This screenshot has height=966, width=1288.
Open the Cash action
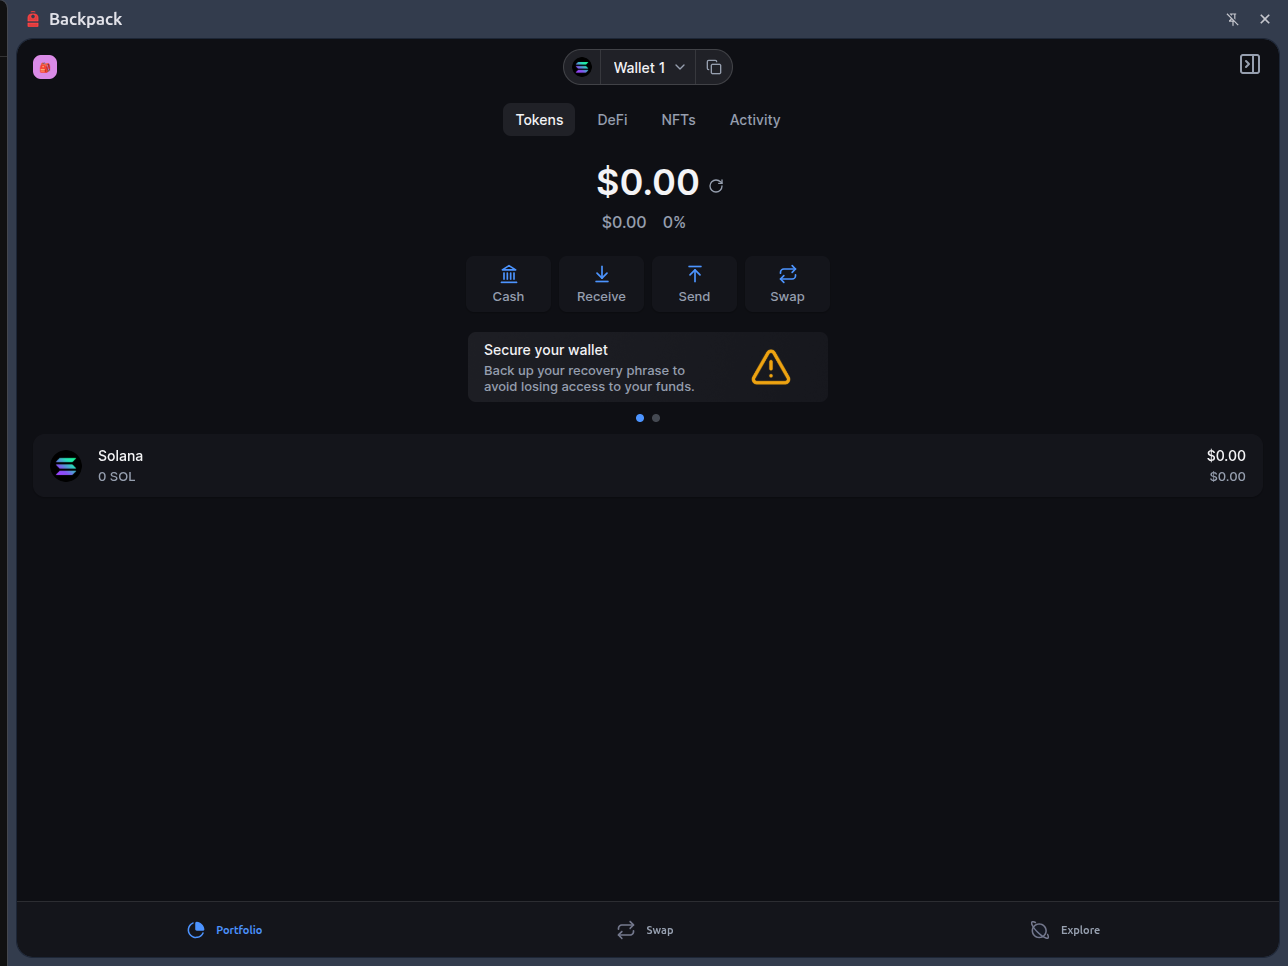tap(508, 284)
